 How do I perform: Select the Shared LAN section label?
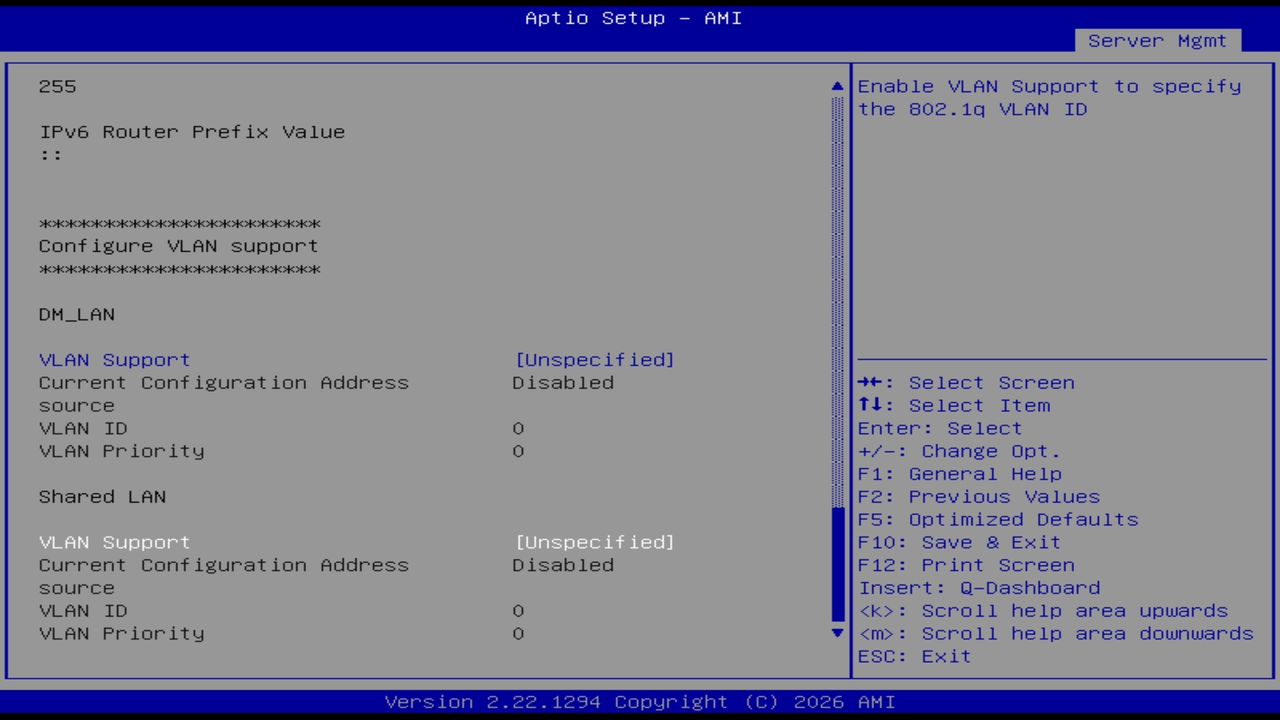(102, 496)
